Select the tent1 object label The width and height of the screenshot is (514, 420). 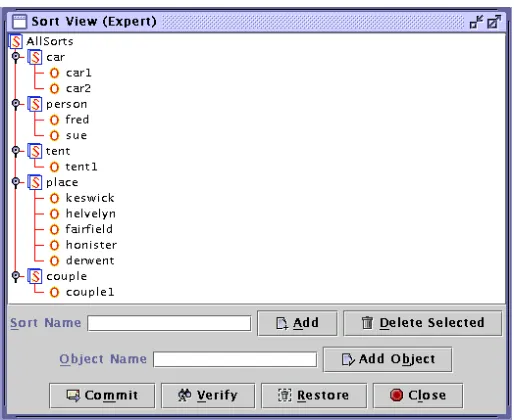coord(81,167)
